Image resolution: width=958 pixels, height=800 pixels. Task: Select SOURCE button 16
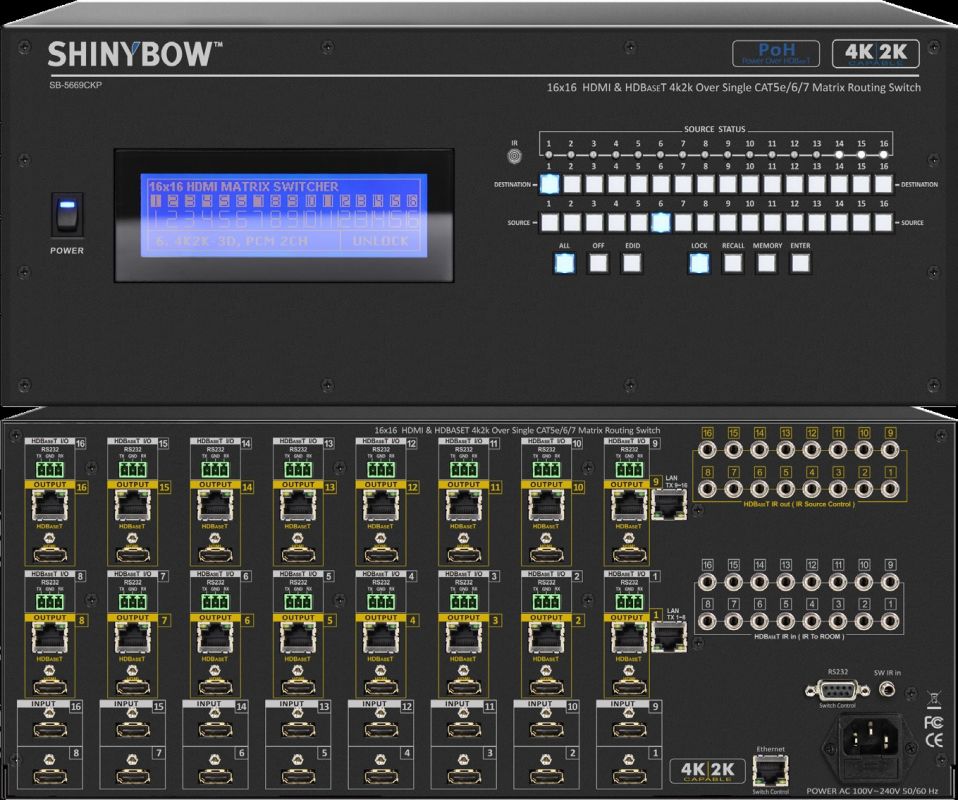coord(883,222)
